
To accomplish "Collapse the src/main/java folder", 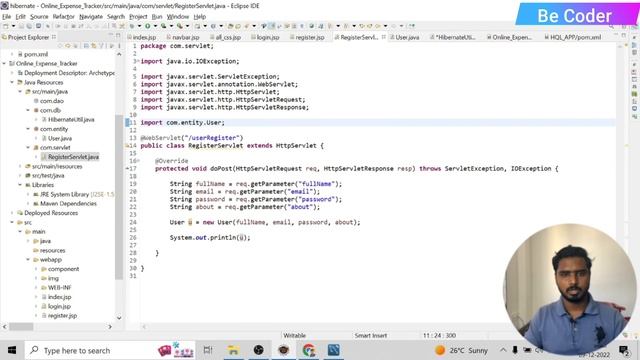I will click(x=20, y=92).
